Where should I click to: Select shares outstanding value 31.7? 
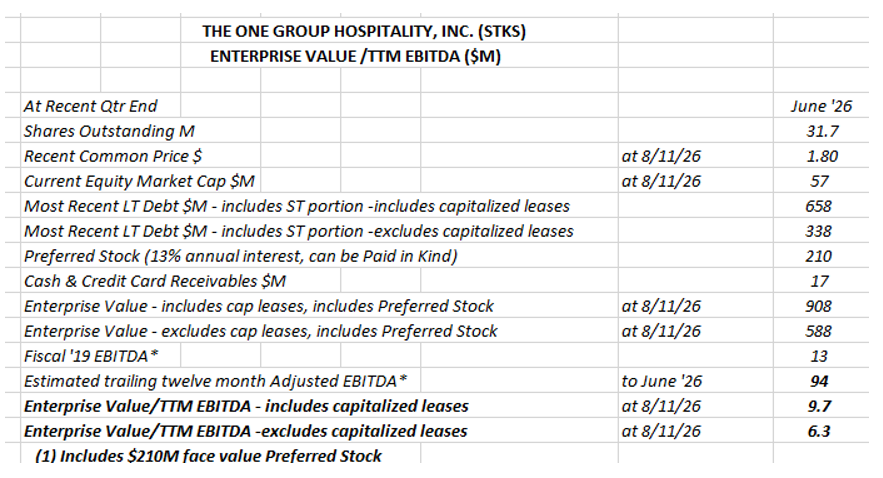[822, 131]
